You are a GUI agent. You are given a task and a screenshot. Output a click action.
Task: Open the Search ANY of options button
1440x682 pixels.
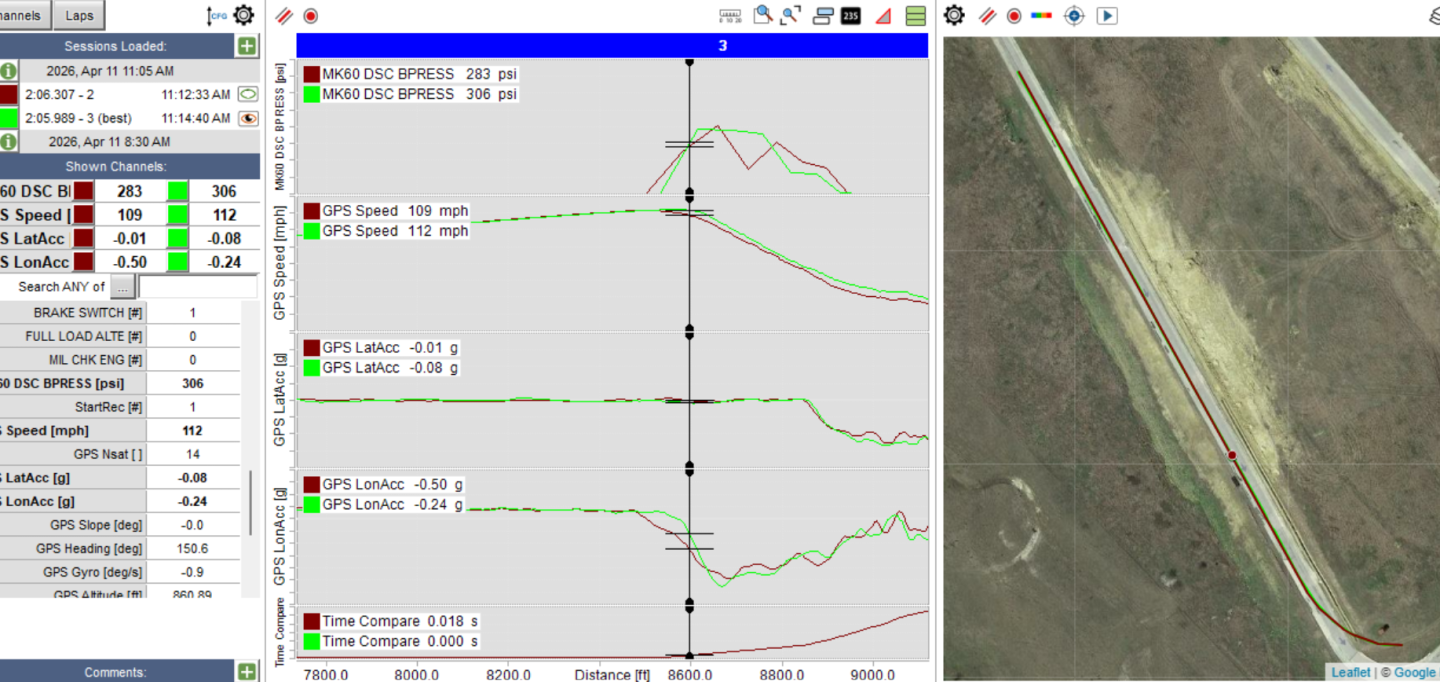coord(122,287)
